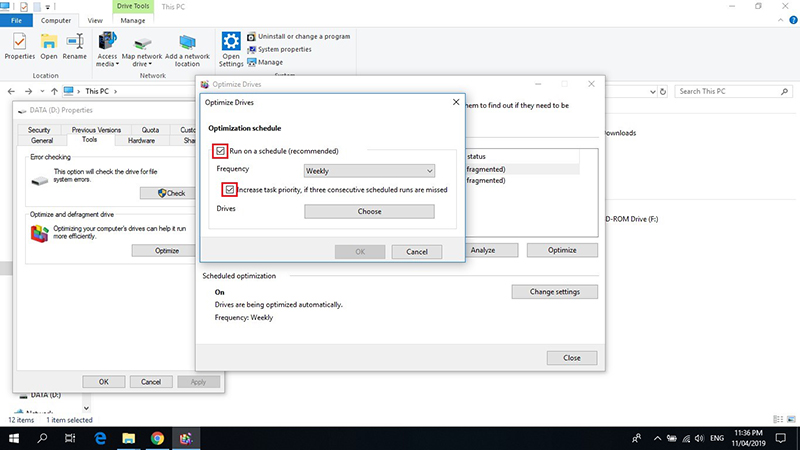Click OK in DATA Properties dialog
This screenshot has width=800, height=450.
[104, 382]
